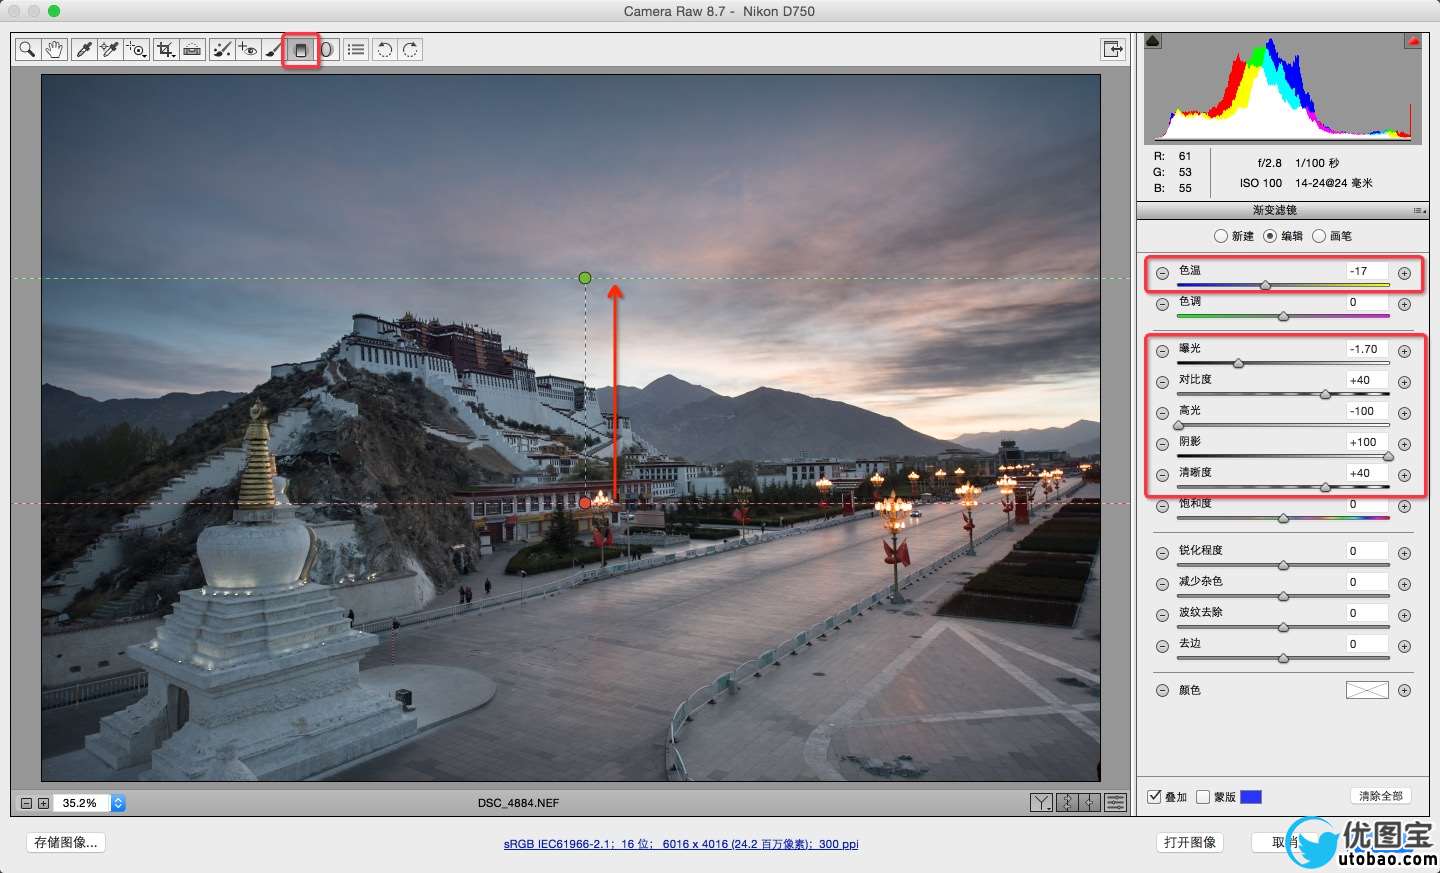Increase 锐化程度 with its plus button
This screenshot has height=873, width=1440.
pos(1404,553)
